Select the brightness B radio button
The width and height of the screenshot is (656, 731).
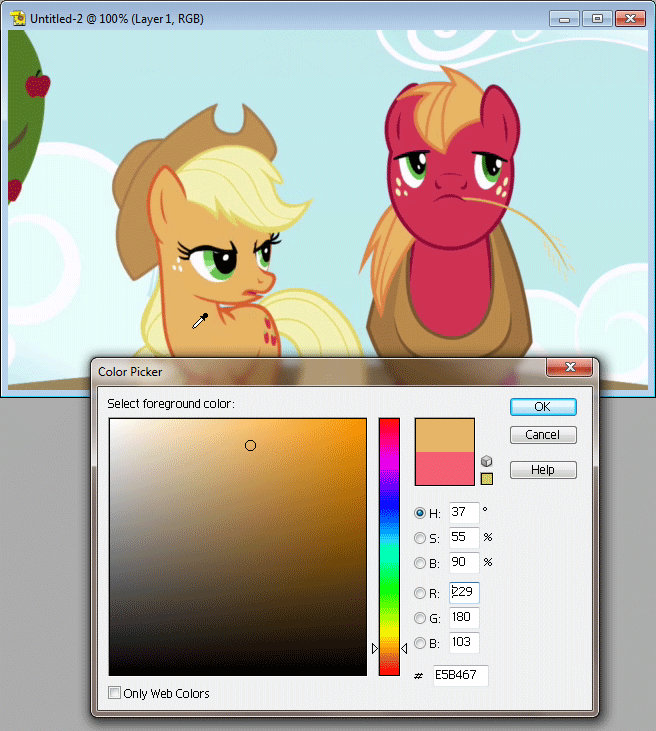pos(420,563)
